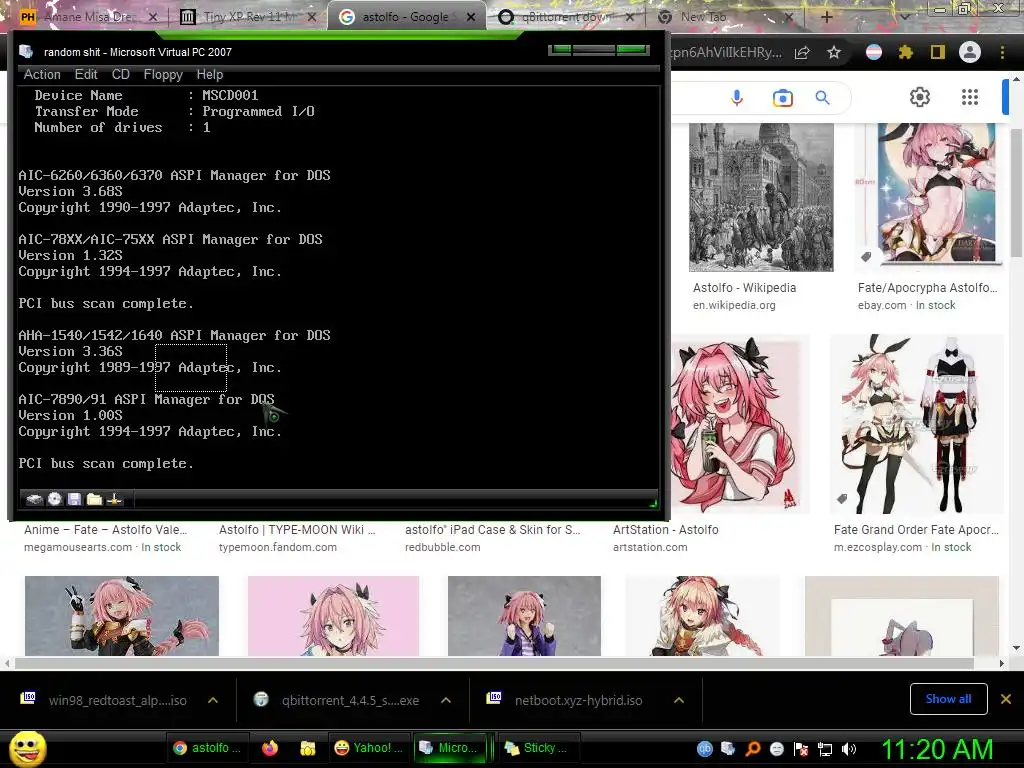This screenshot has width=1024, height=768.
Task: Click shared folder icon in Virtual PC status bar
Action: (95, 499)
